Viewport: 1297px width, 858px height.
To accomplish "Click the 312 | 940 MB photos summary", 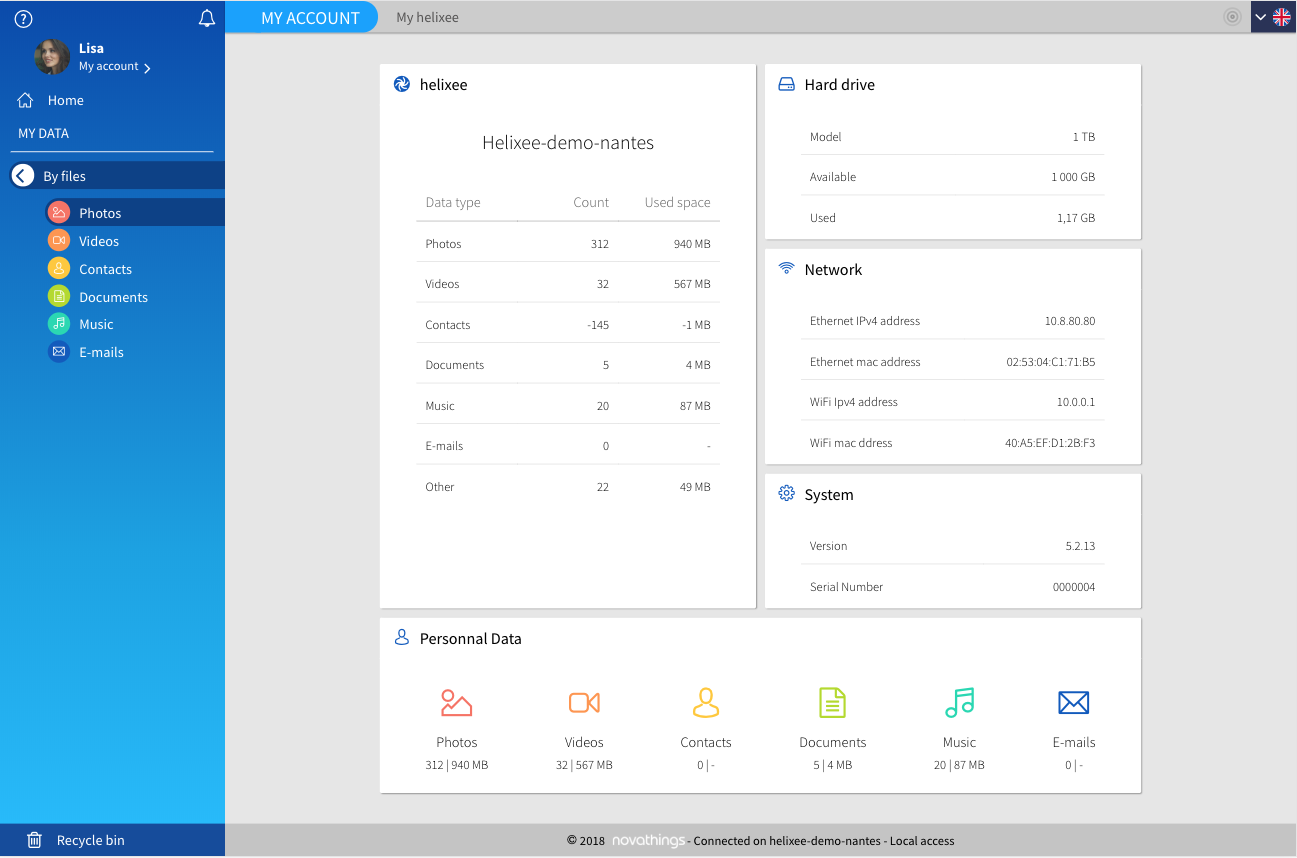I will tap(457, 765).
